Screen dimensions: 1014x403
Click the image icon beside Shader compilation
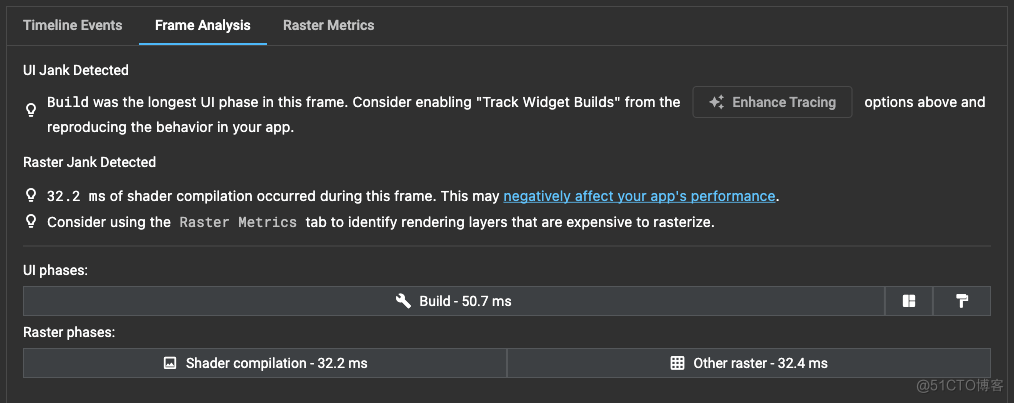click(x=170, y=363)
